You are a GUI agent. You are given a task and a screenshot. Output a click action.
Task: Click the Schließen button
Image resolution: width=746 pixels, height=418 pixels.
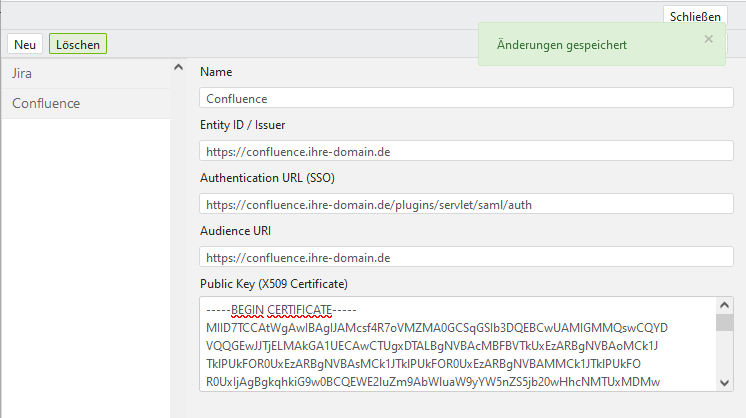pos(692,17)
